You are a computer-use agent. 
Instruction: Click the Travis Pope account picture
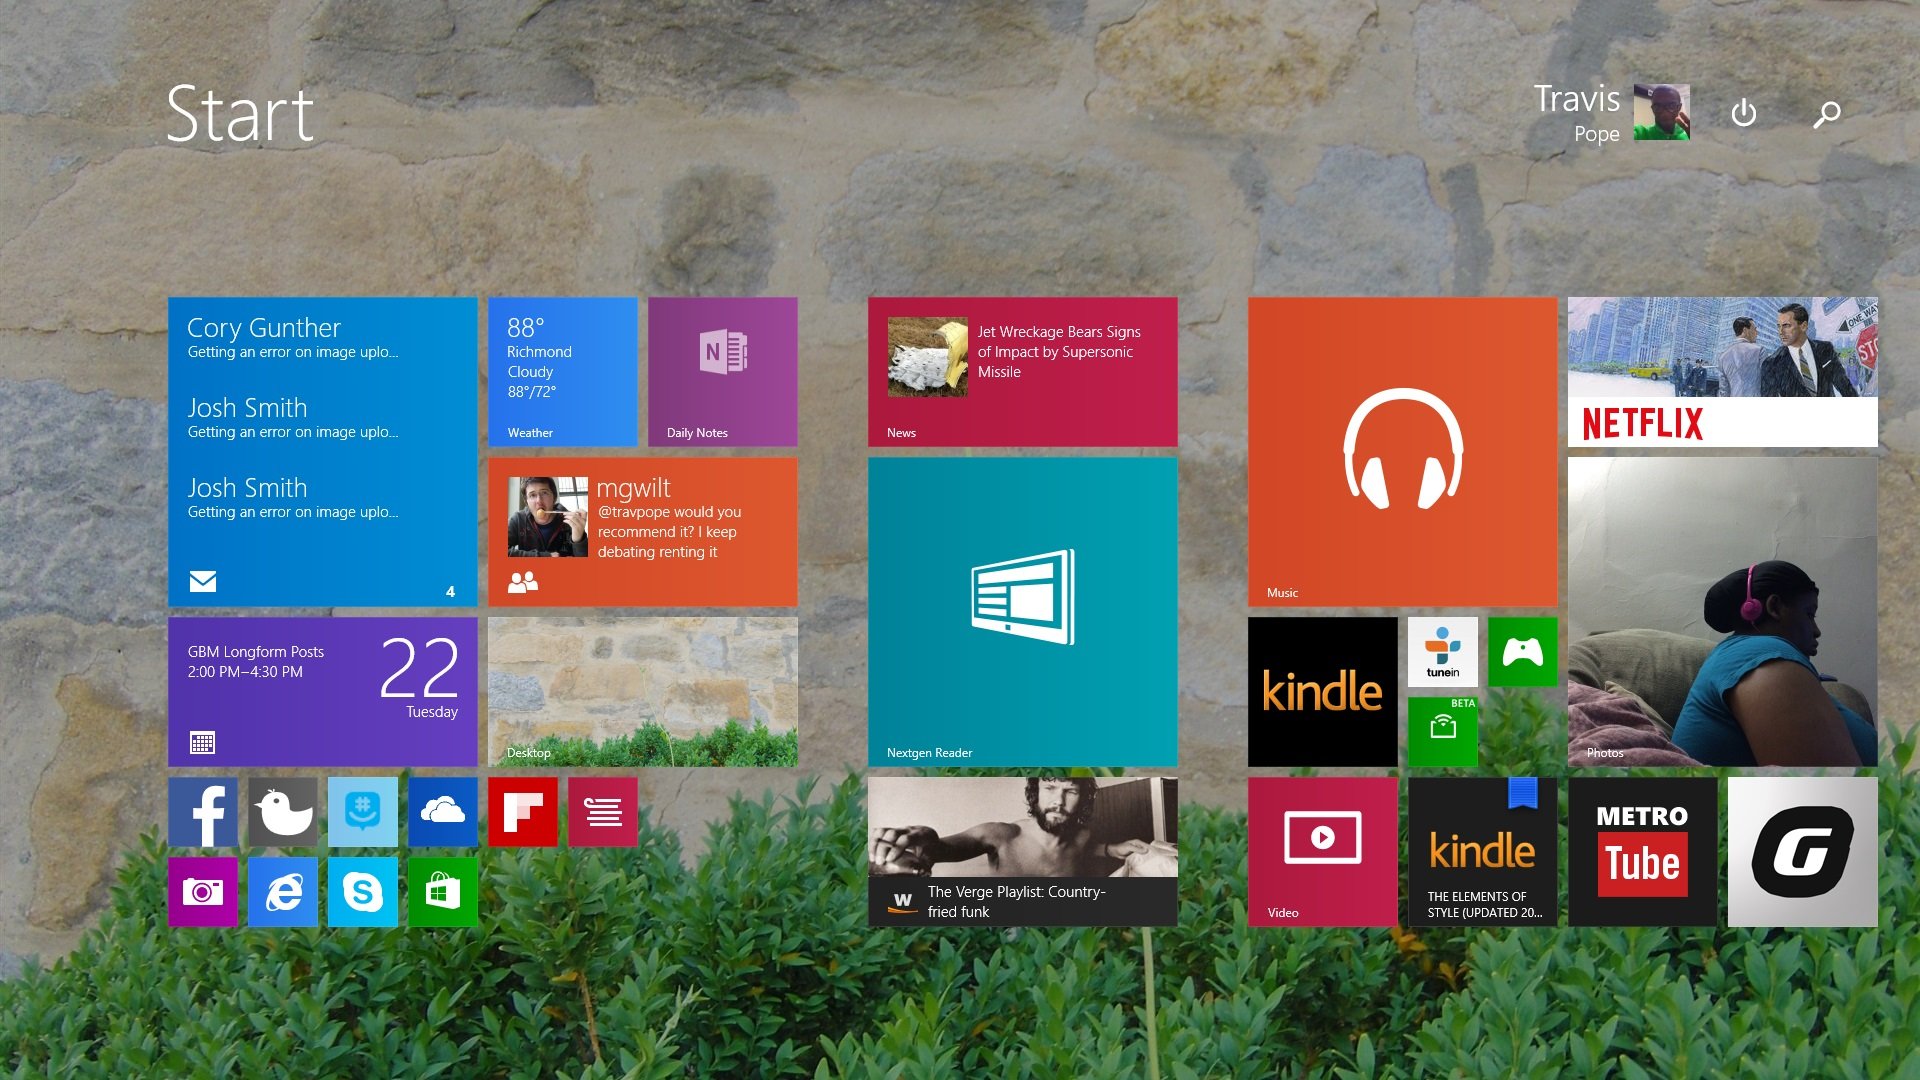[x=1662, y=112]
